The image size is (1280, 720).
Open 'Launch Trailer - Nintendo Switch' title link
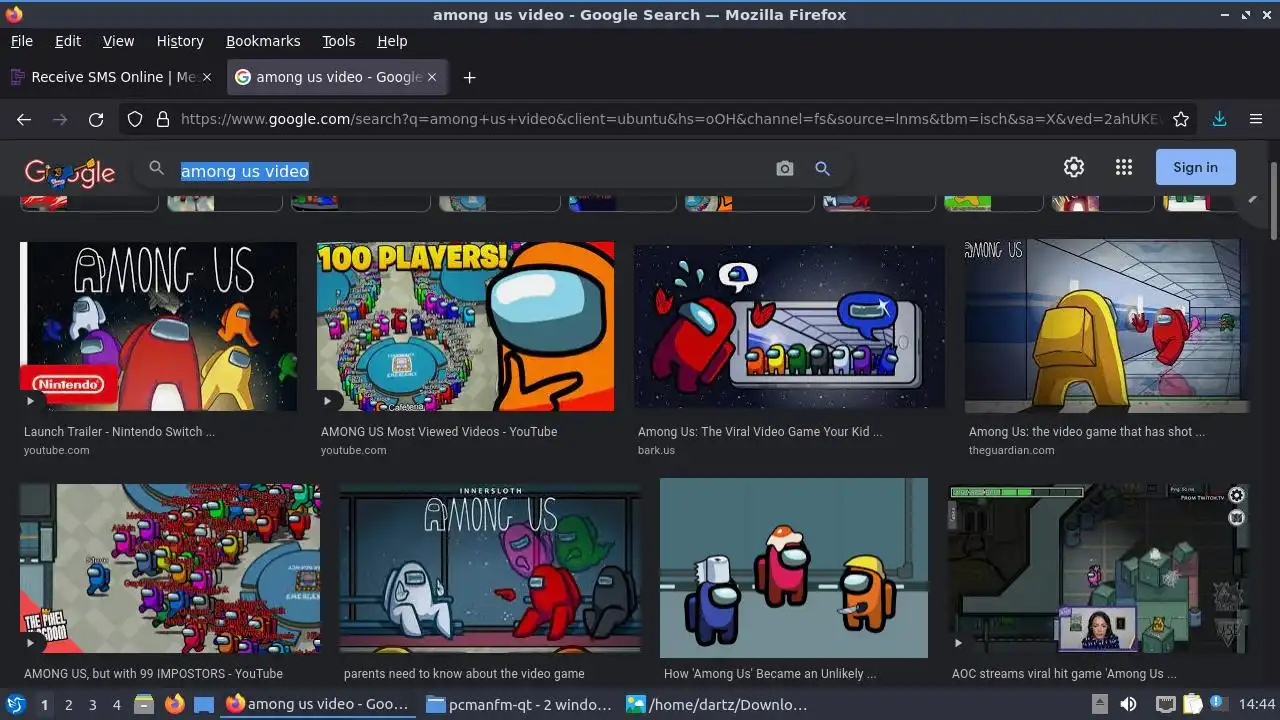[119, 432]
